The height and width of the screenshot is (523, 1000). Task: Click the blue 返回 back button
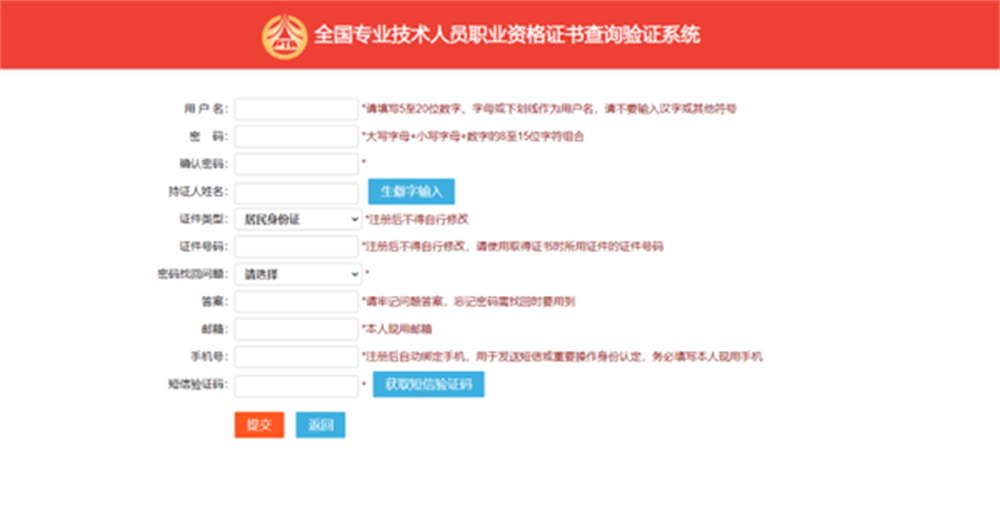coord(321,425)
